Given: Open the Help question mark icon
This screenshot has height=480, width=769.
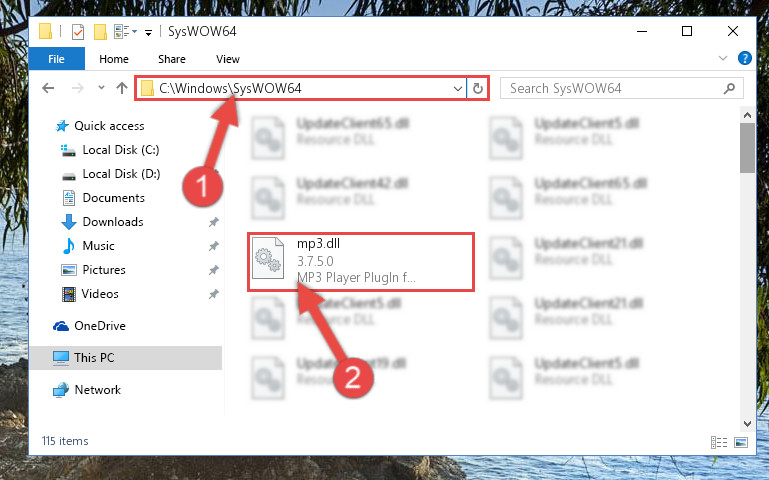Looking at the screenshot, I should (x=744, y=58).
